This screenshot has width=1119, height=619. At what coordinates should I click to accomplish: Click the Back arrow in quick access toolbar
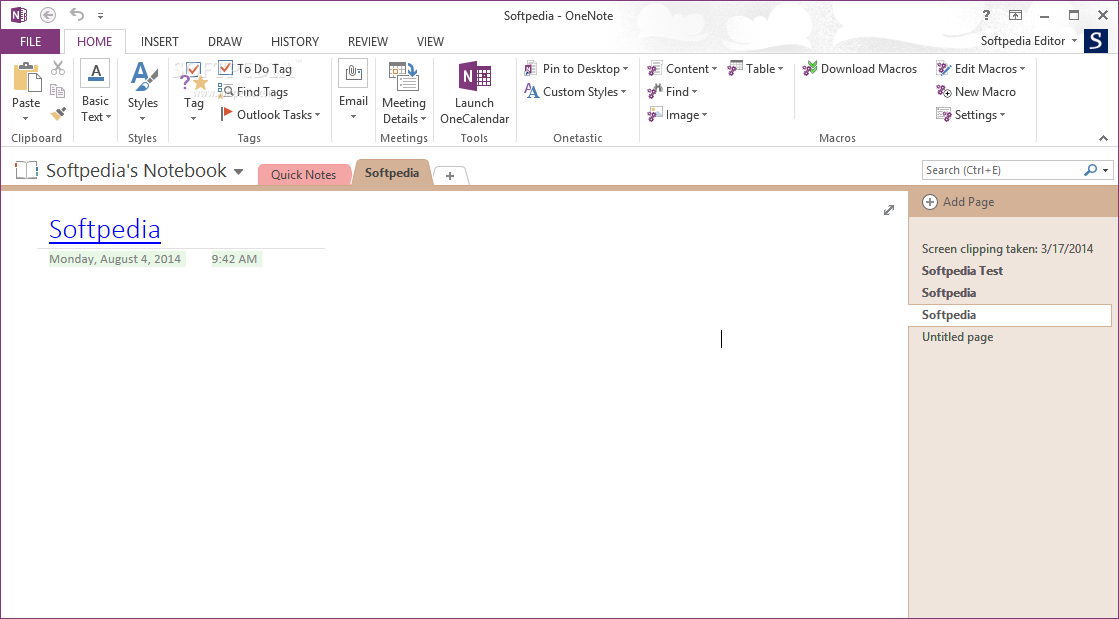pyautogui.click(x=48, y=15)
